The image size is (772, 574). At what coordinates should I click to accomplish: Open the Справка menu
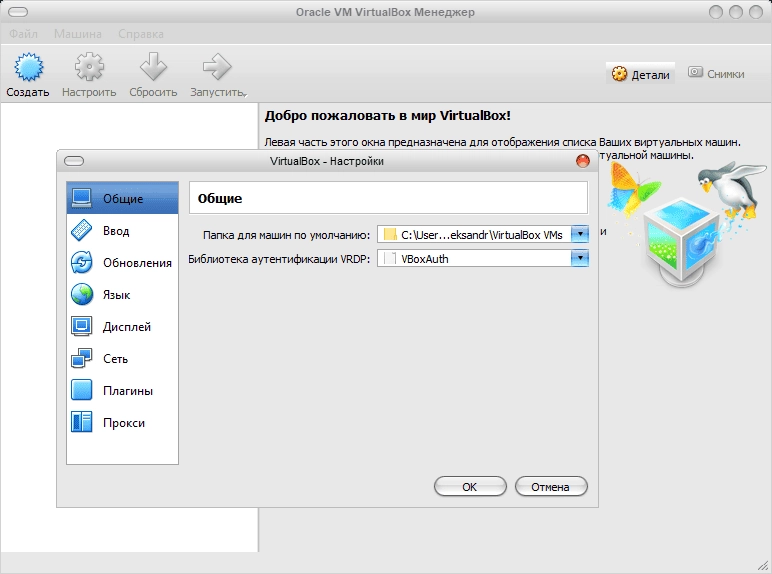(x=141, y=34)
